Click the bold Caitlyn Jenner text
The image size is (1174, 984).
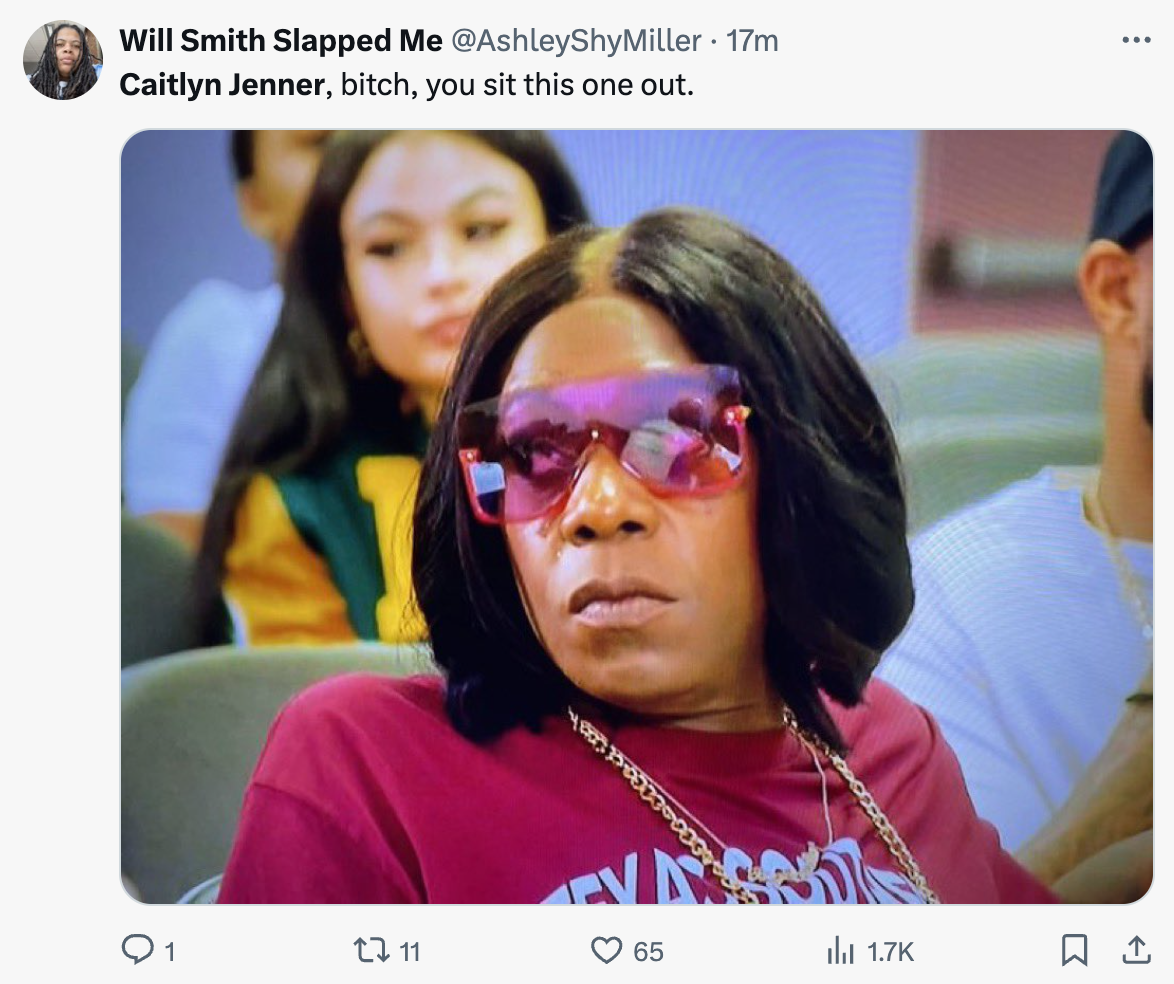[x=222, y=85]
